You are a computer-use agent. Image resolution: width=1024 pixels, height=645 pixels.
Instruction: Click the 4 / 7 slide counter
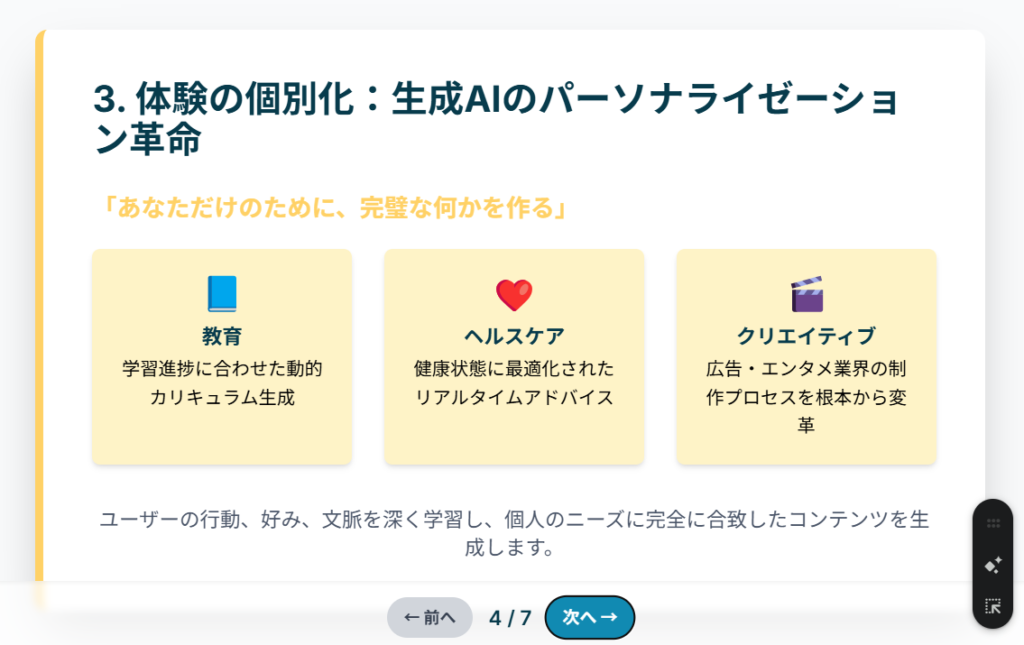[510, 618]
